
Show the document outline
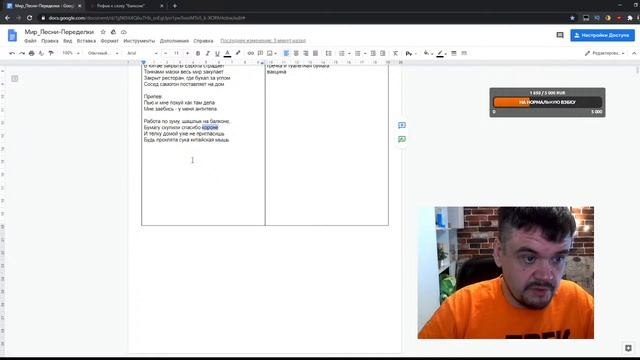coord(15,78)
